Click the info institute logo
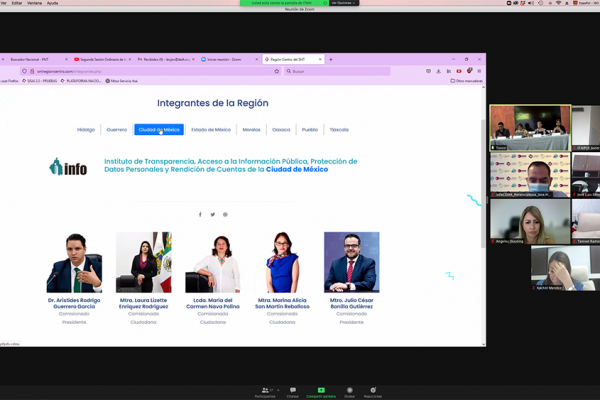Viewport: 600px width, 400px height. (x=68, y=167)
